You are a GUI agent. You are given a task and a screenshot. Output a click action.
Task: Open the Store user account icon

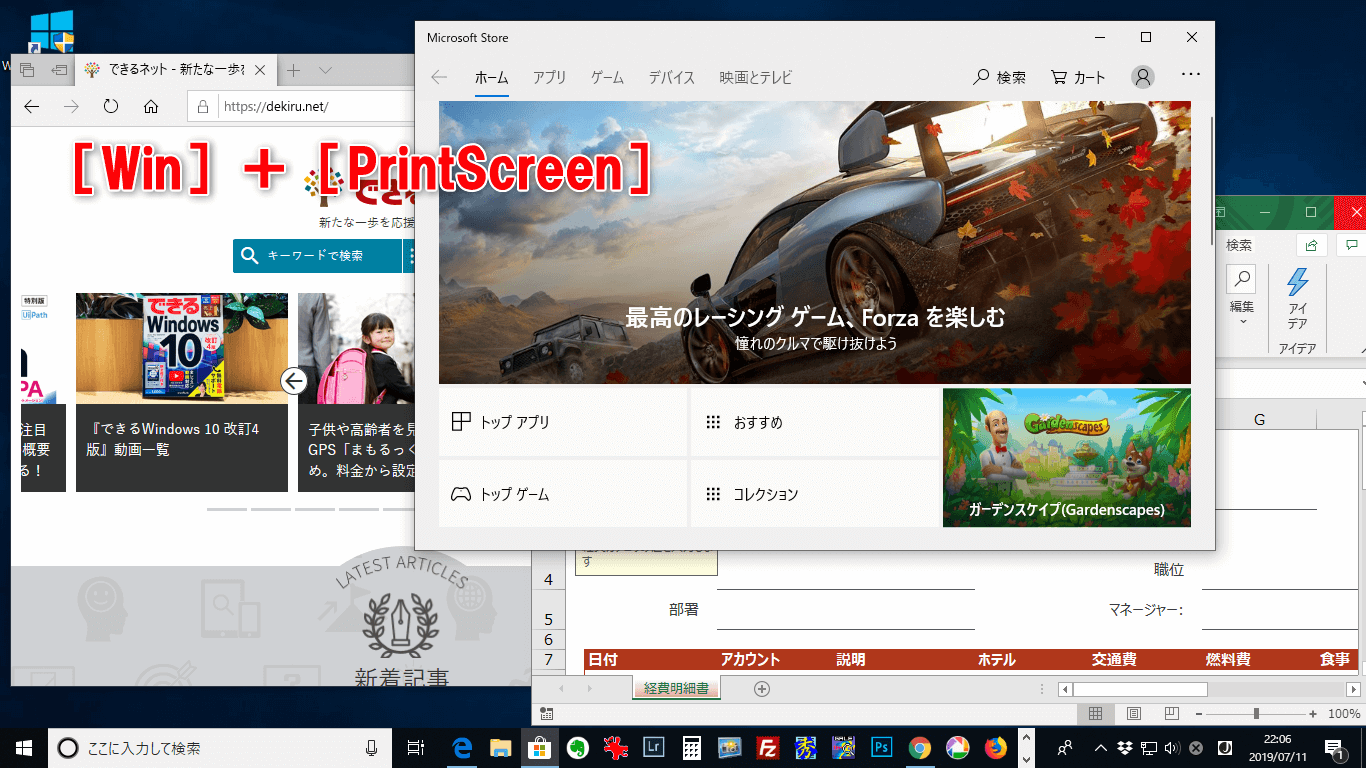tap(1143, 77)
